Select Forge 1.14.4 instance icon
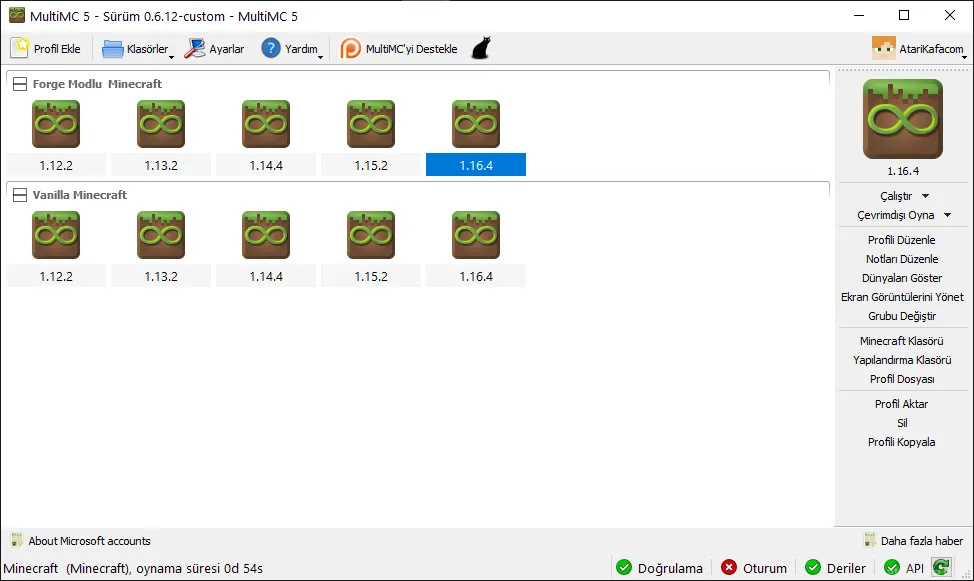The height and width of the screenshot is (581, 974). [266, 124]
